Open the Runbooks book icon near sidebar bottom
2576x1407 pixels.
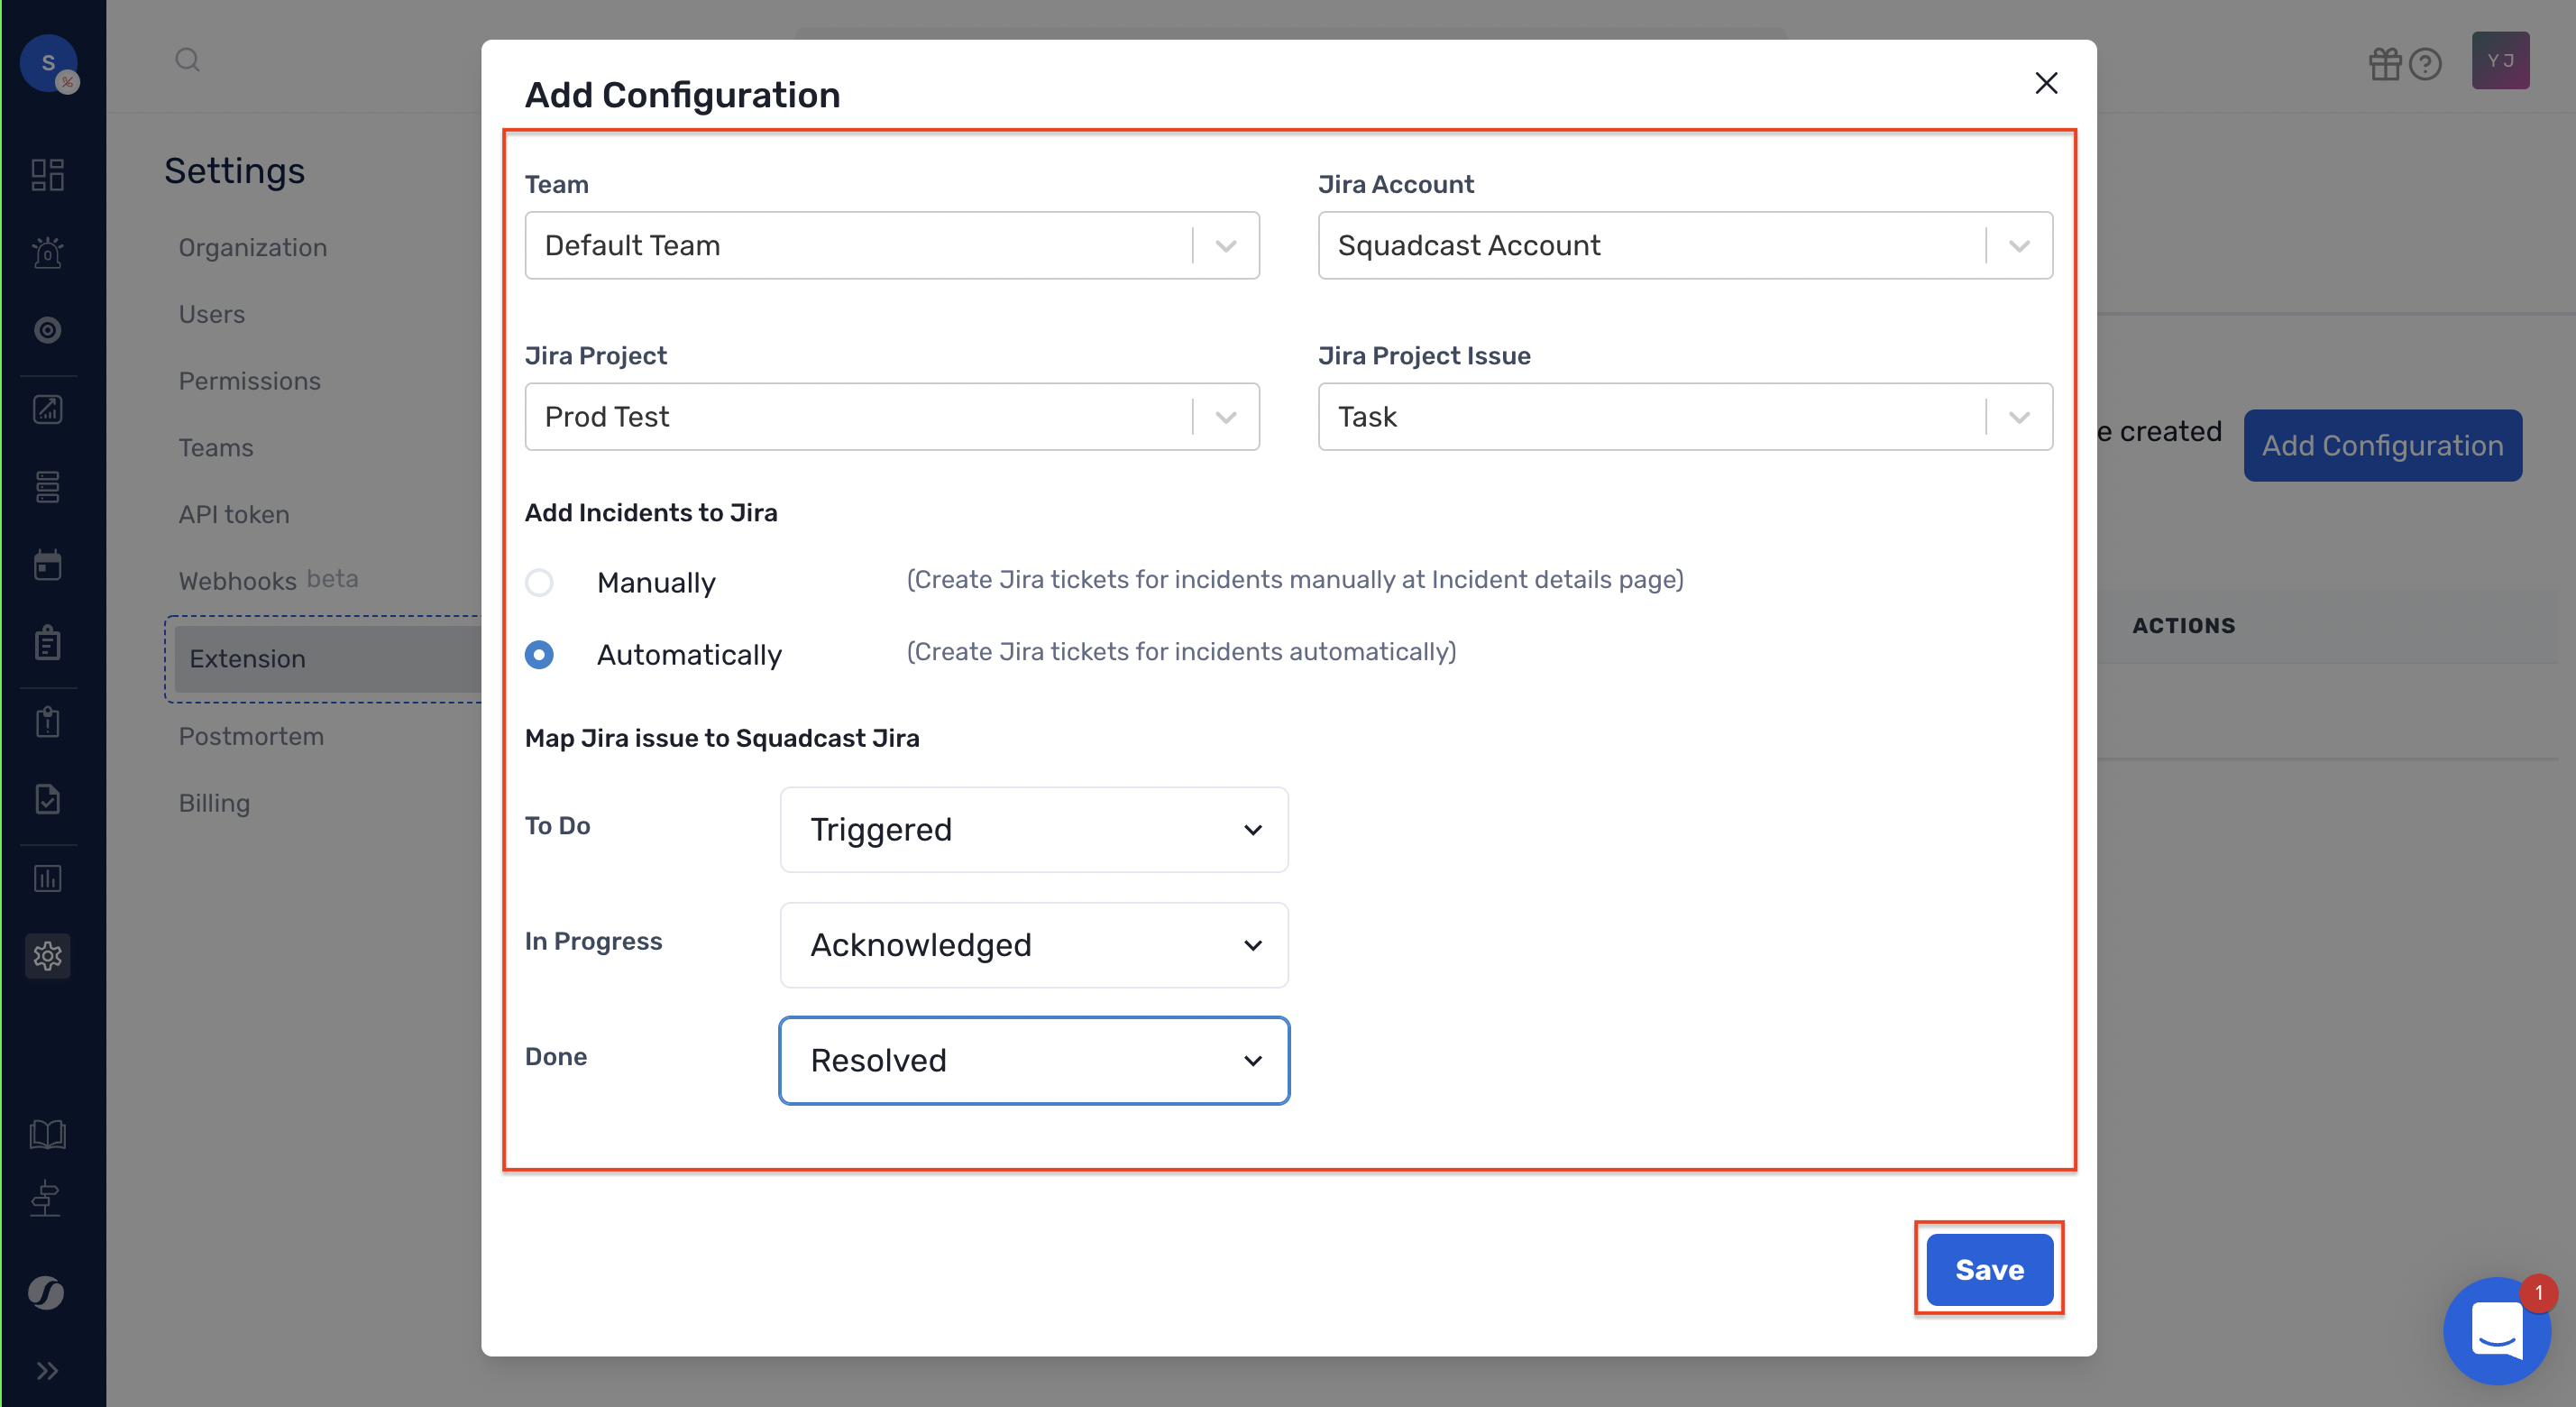point(47,1134)
